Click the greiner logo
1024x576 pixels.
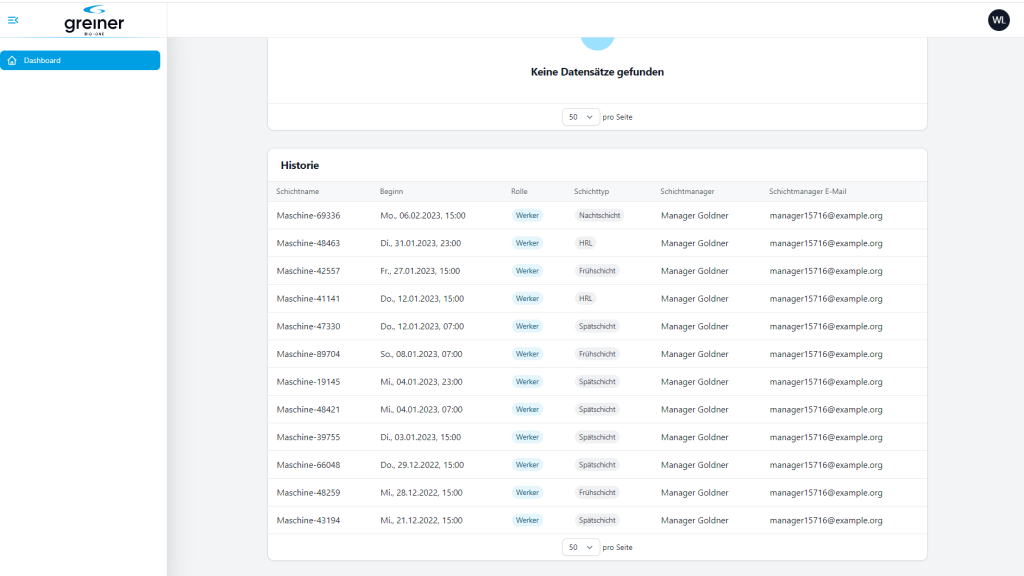pyautogui.click(x=94, y=20)
